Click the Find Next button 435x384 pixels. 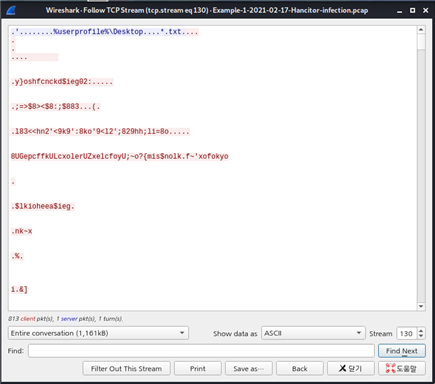click(402, 351)
